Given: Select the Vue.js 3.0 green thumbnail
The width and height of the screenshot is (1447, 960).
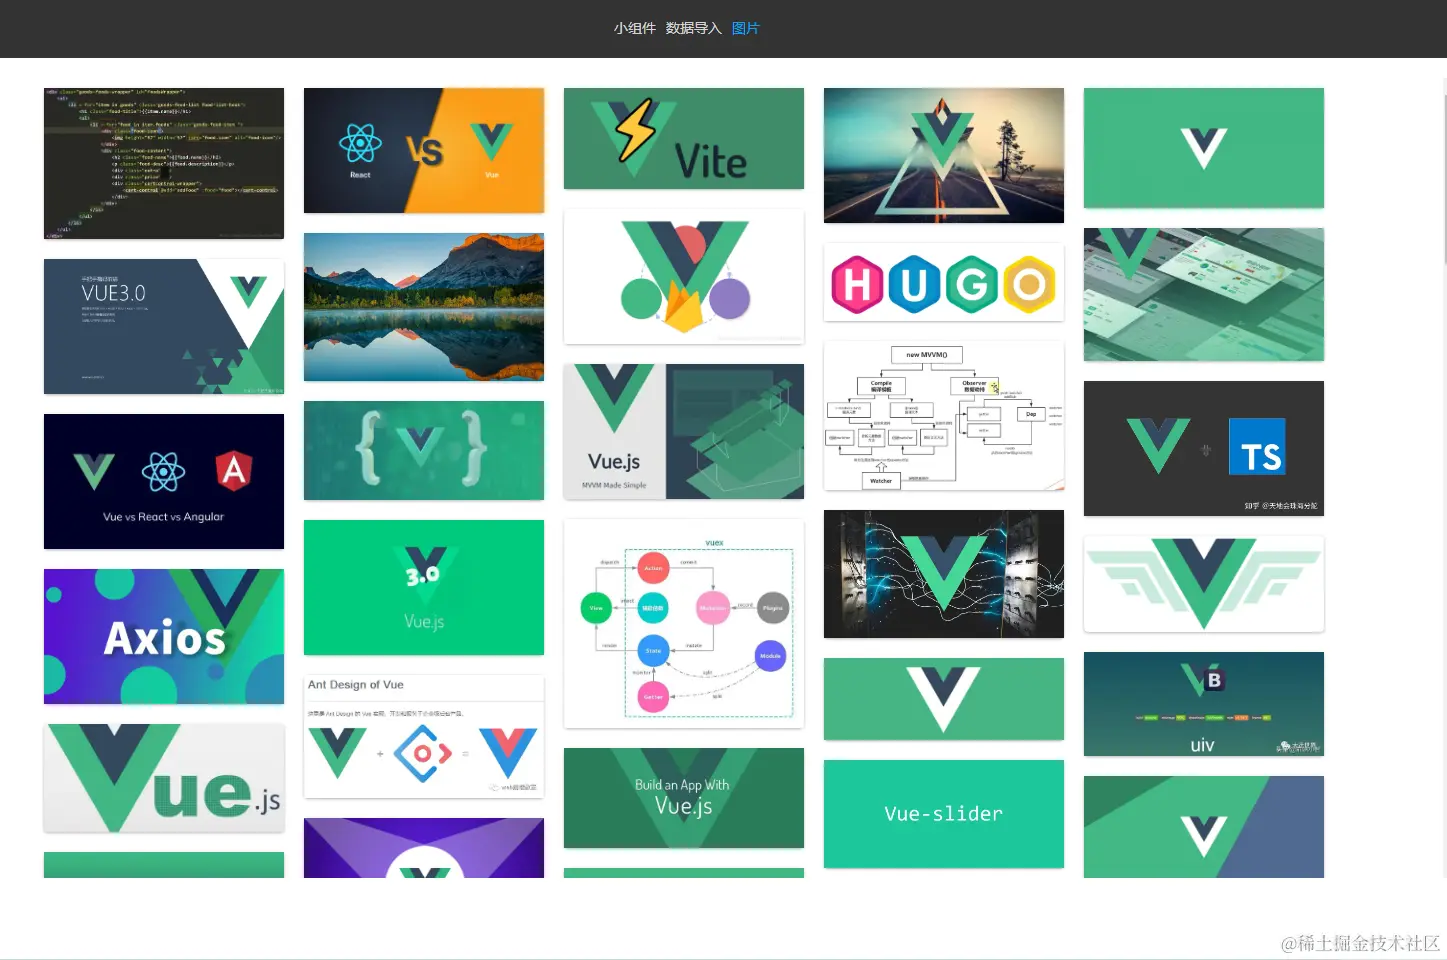Looking at the screenshot, I should (x=424, y=587).
